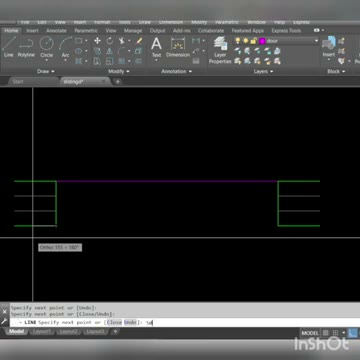Open Layer Properties manager

pos(220,50)
